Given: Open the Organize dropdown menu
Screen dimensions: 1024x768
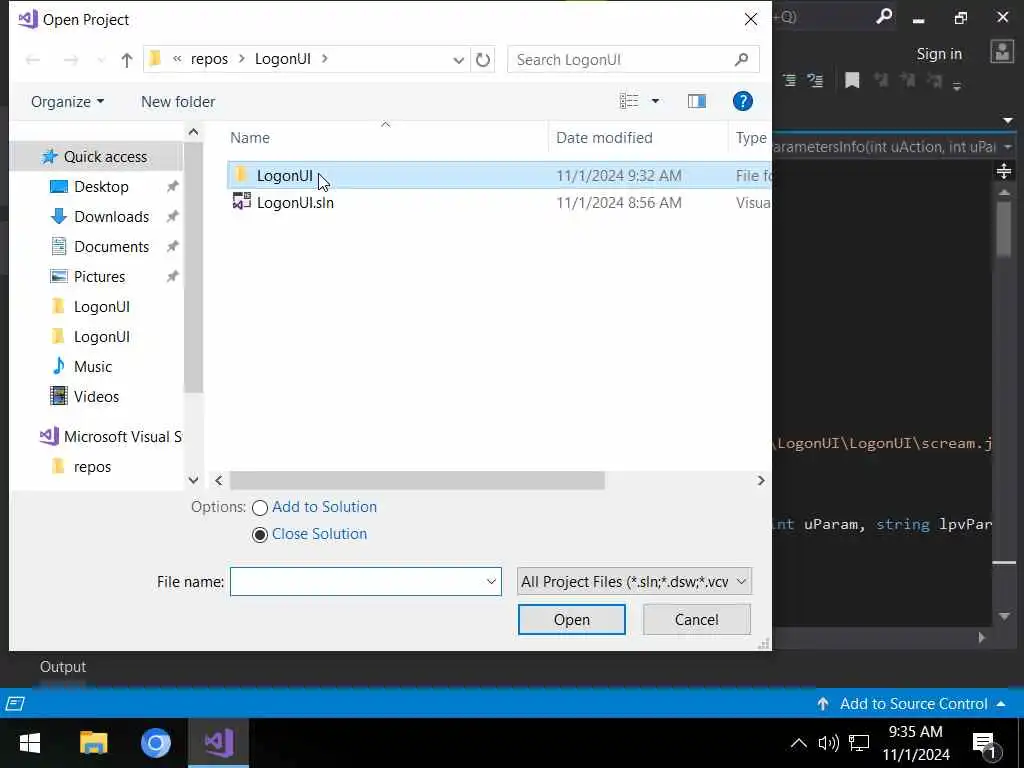Looking at the screenshot, I should click(x=67, y=102).
